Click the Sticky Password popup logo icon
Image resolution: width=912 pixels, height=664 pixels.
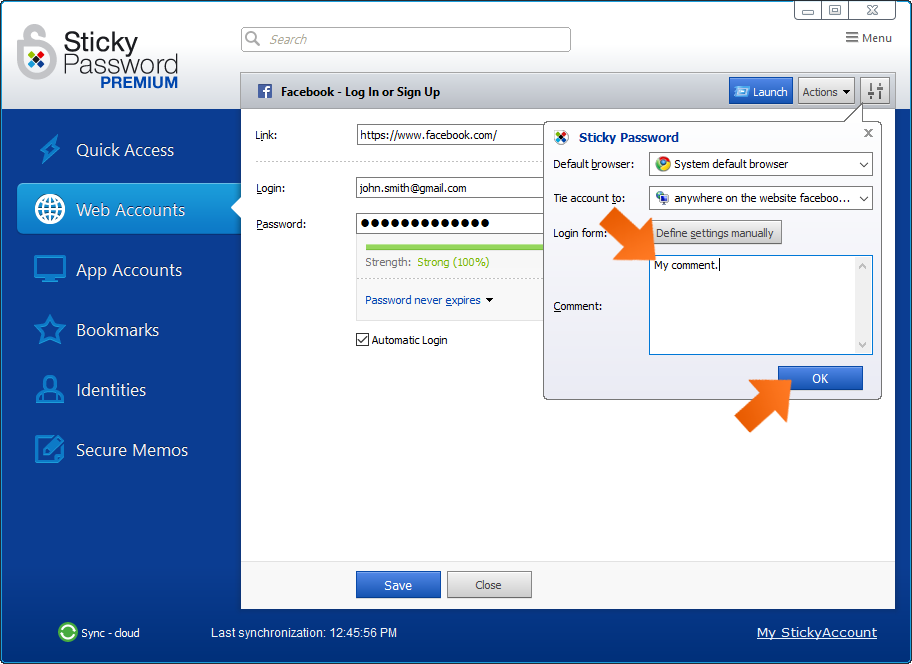click(x=561, y=137)
